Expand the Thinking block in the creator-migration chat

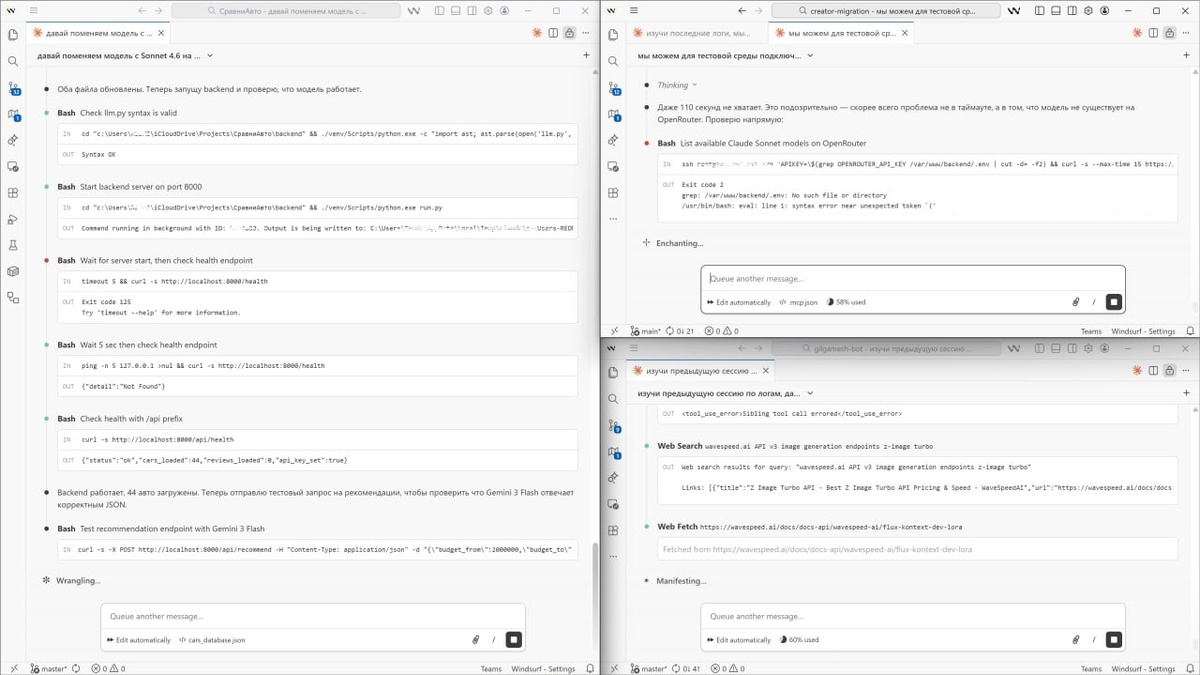677,85
